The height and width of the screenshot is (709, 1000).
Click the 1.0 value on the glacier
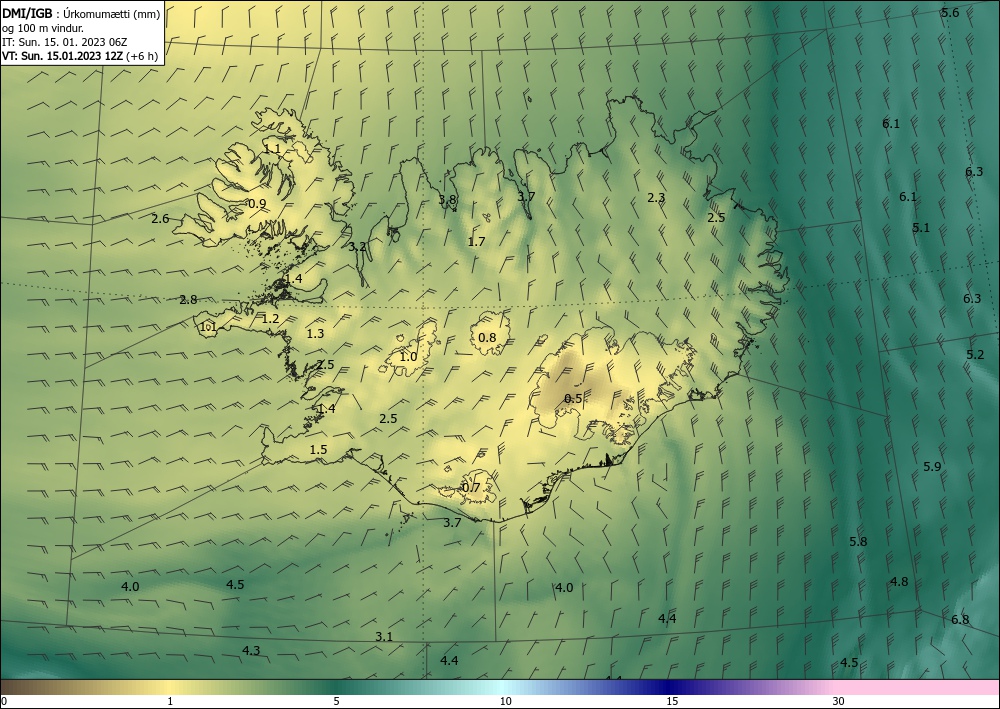click(x=408, y=357)
